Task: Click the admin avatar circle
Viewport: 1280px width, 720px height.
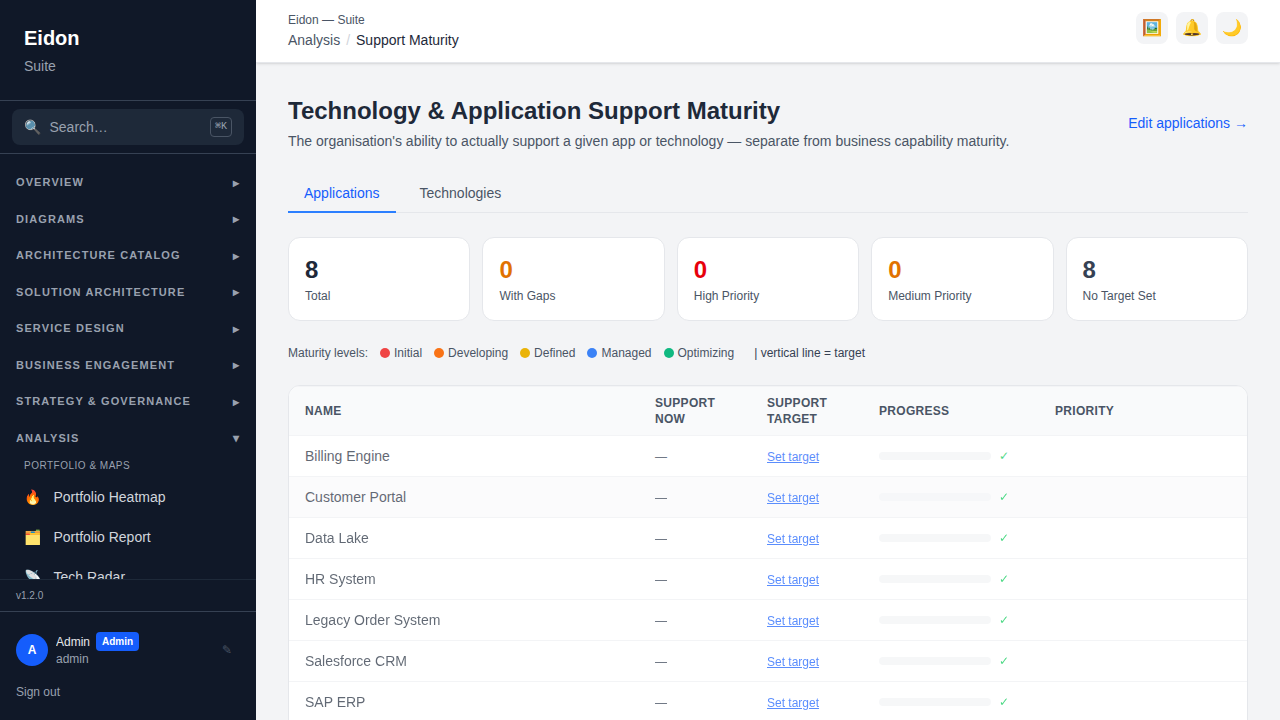Action: point(32,650)
